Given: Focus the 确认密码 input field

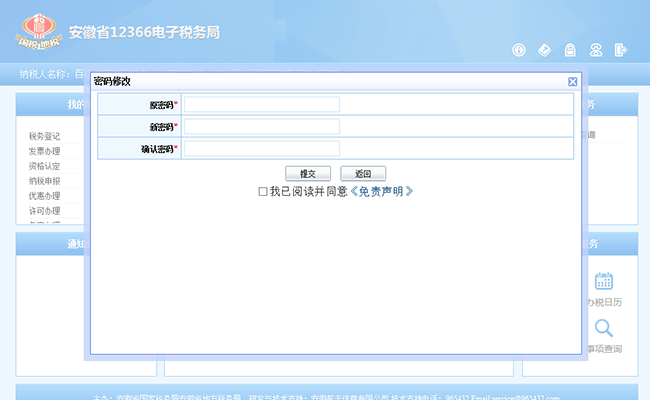Looking at the screenshot, I should point(262,149).
